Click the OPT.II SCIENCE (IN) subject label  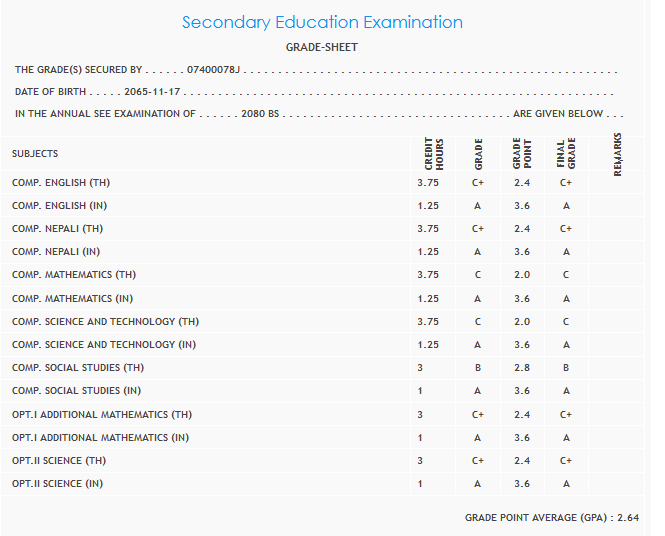click(57, 484)
